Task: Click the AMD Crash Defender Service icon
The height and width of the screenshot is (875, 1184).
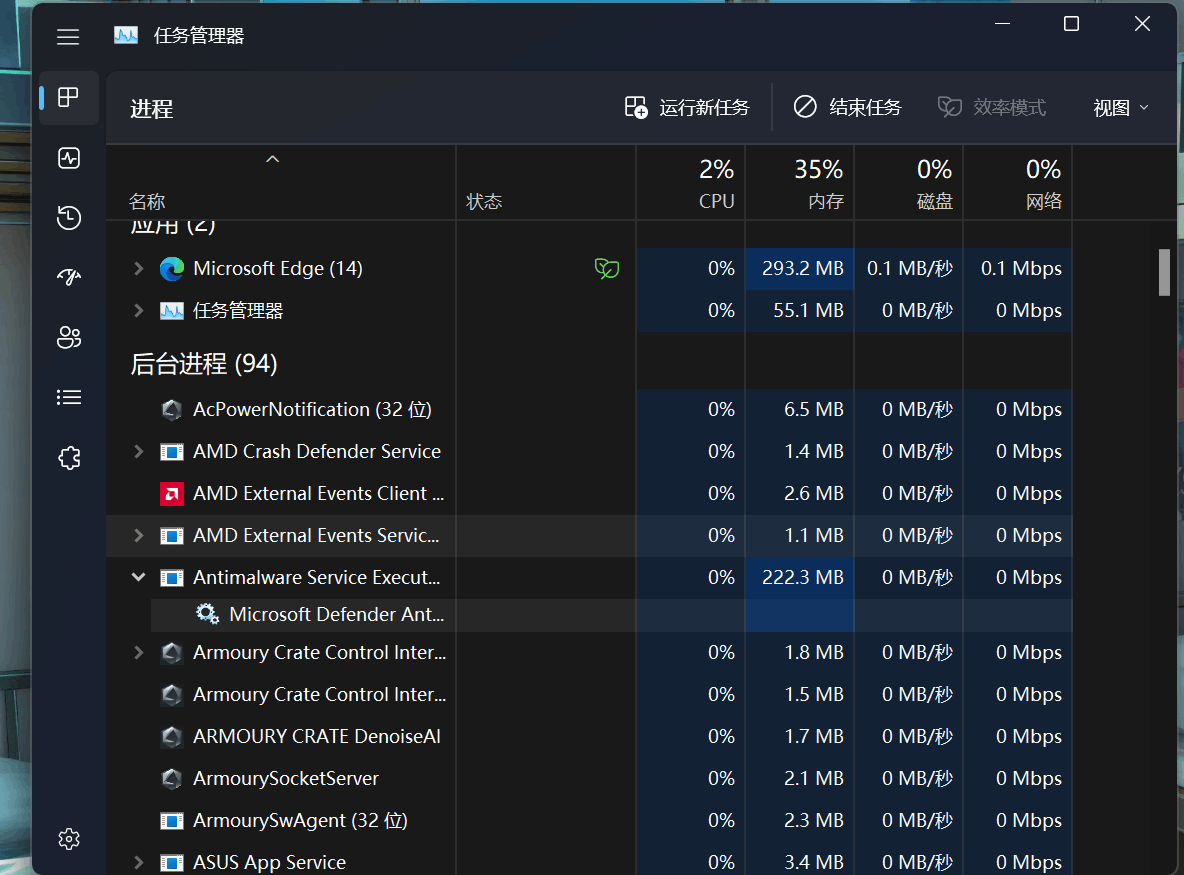Action: (172, 451)
